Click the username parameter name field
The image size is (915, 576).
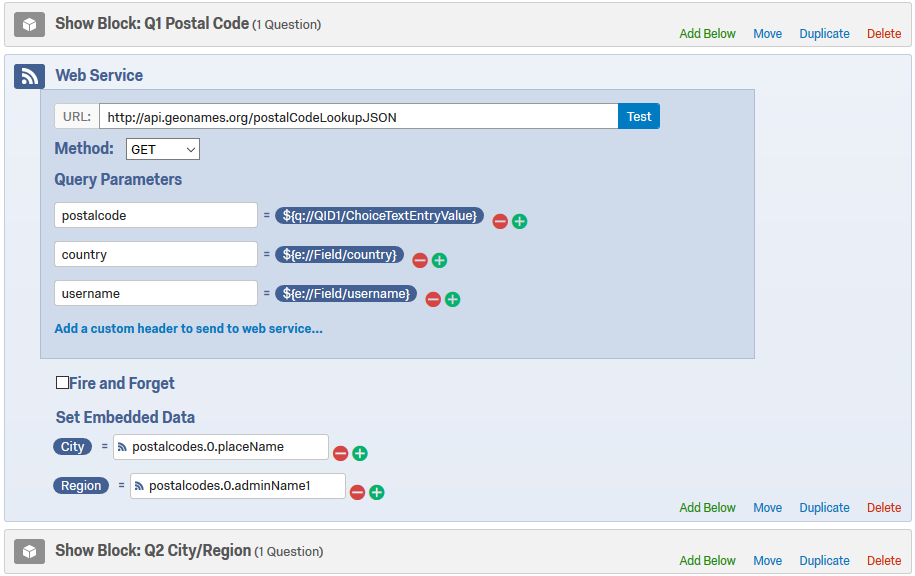(x=156, y=294)
